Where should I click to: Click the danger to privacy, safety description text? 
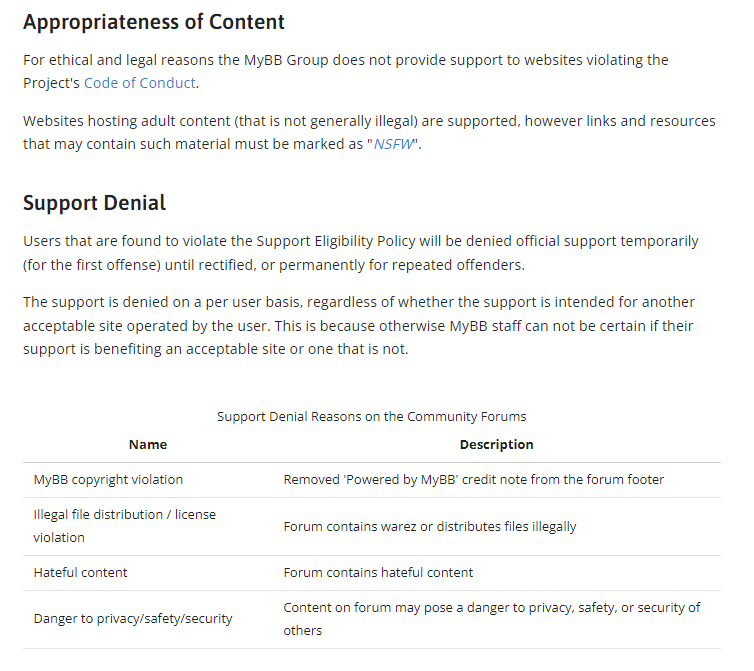click(x=492, y=619)
